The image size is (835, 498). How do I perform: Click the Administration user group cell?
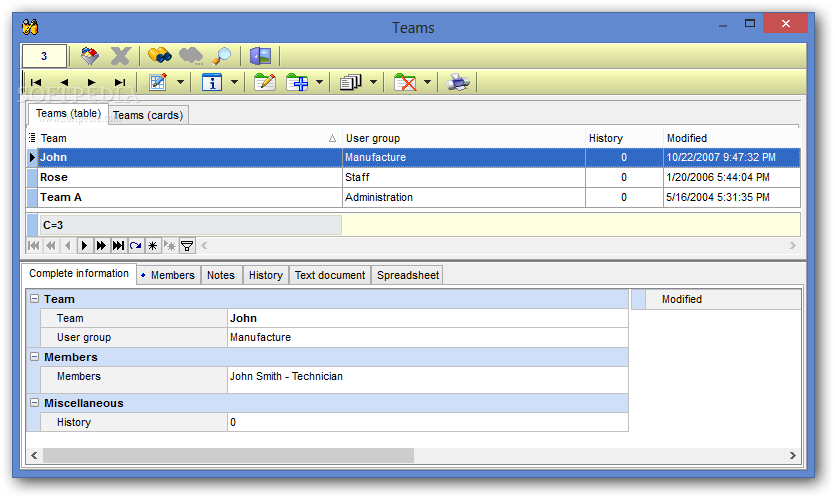tap(463, 197)
